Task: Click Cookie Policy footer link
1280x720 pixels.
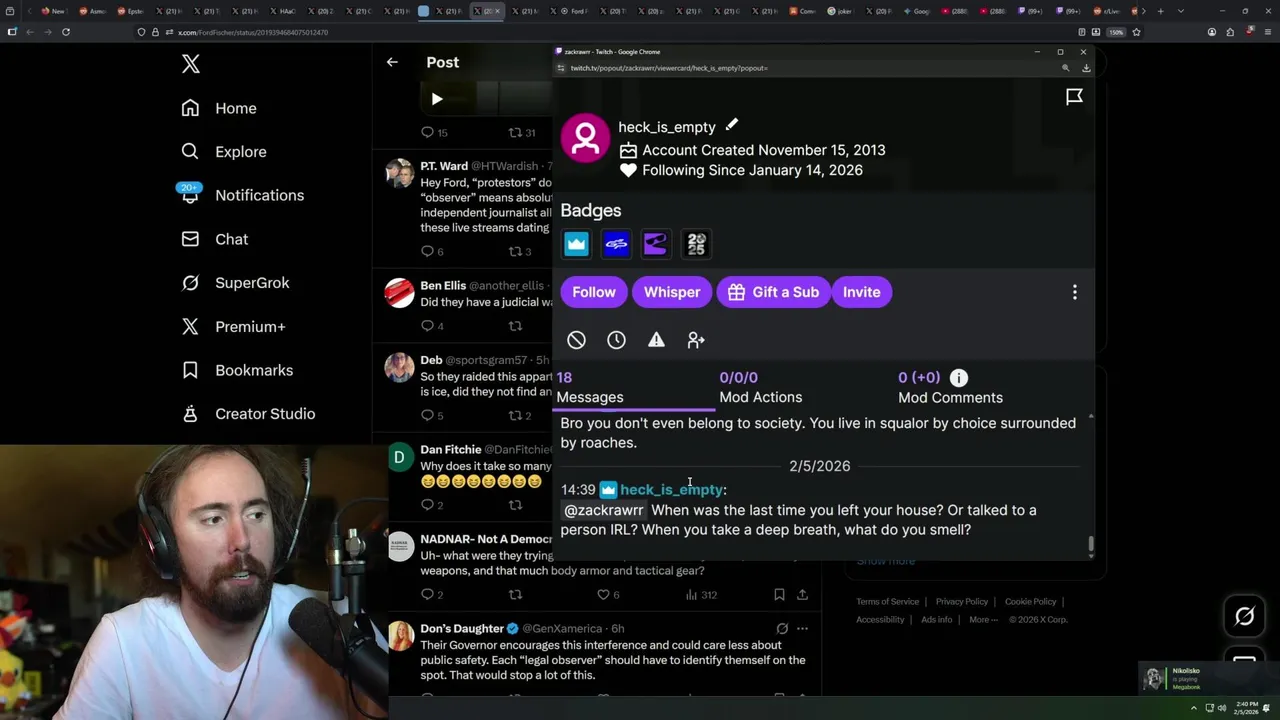Action: point(1030,602)
